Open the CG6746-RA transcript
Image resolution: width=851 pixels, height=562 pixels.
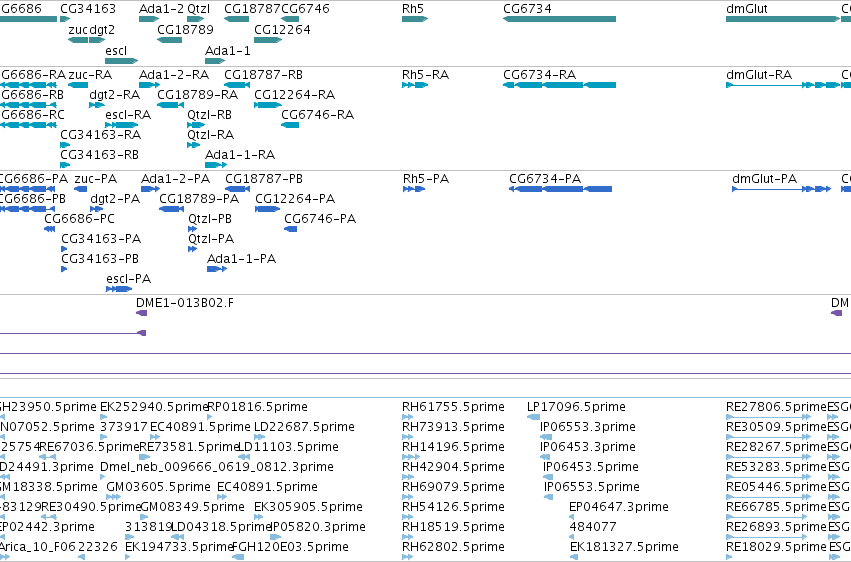coord(290,125)
